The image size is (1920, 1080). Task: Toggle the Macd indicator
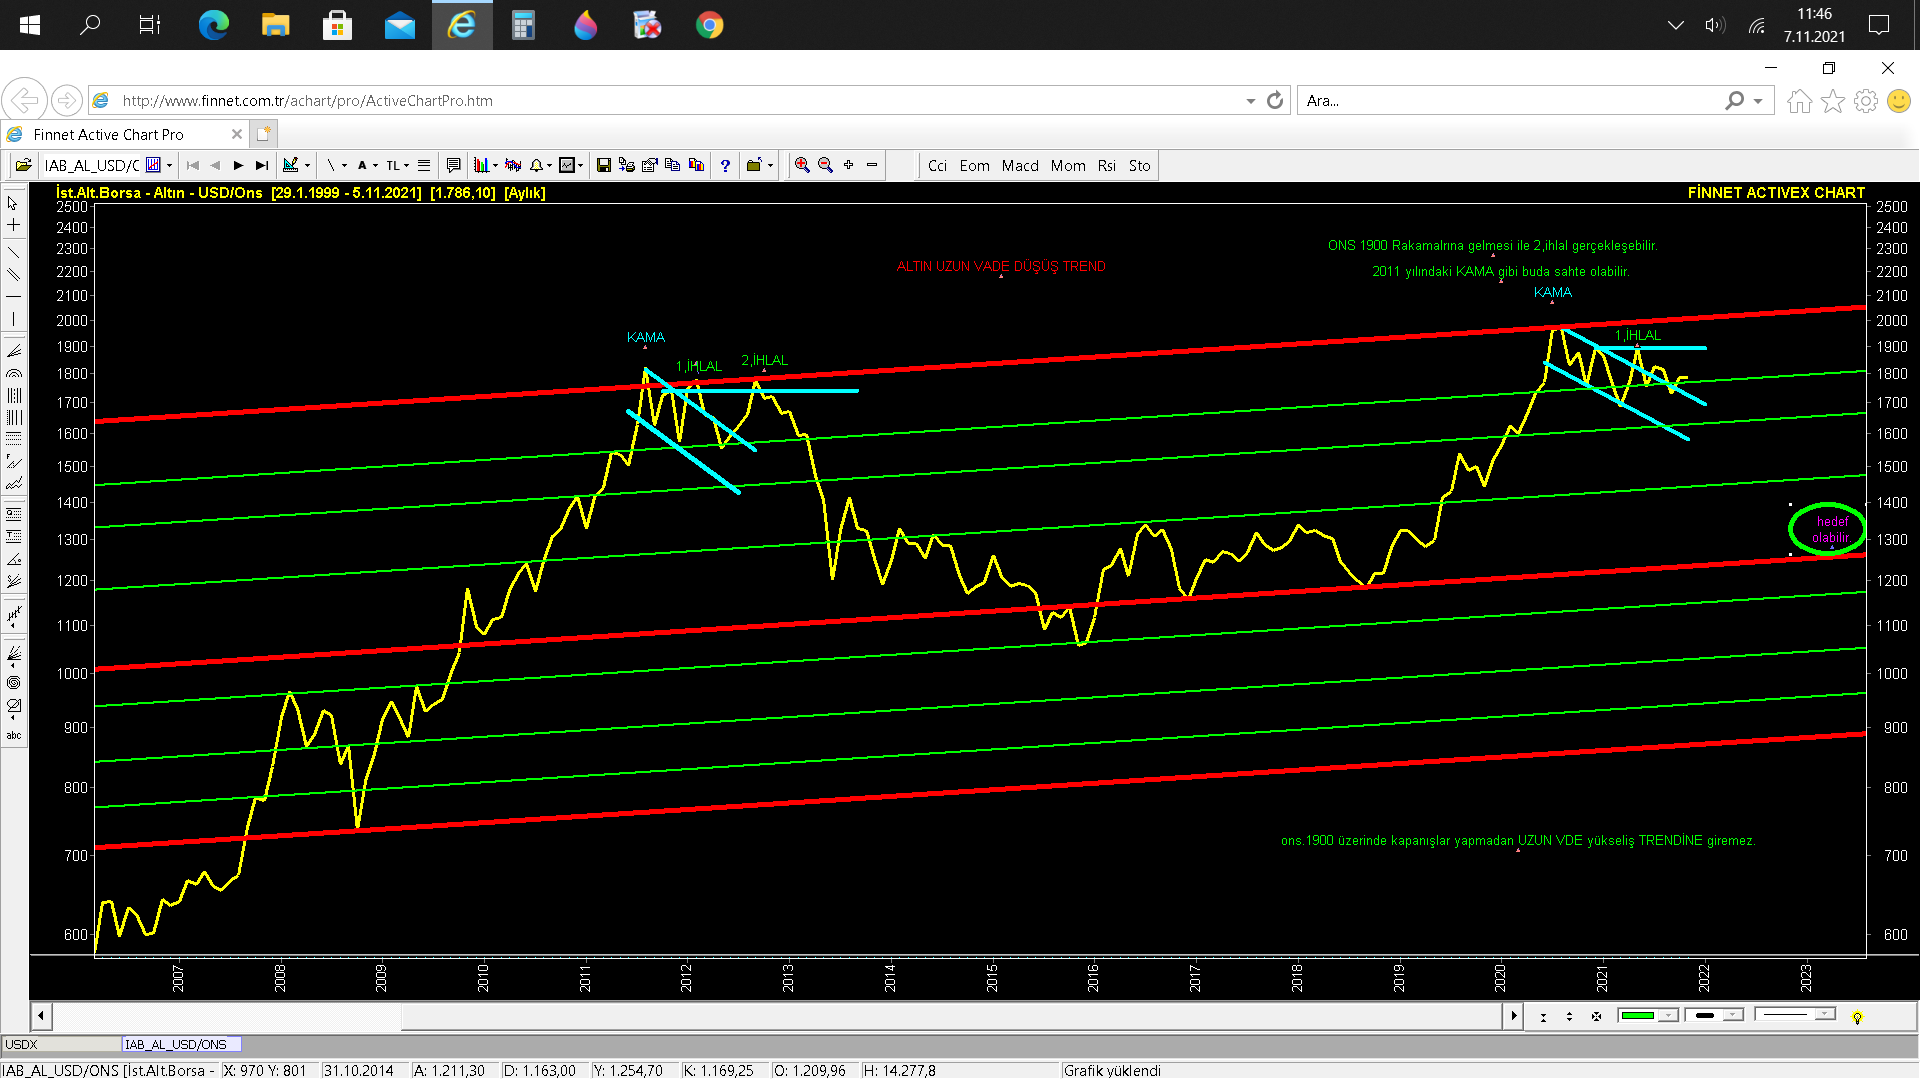tap(1020, 166)
